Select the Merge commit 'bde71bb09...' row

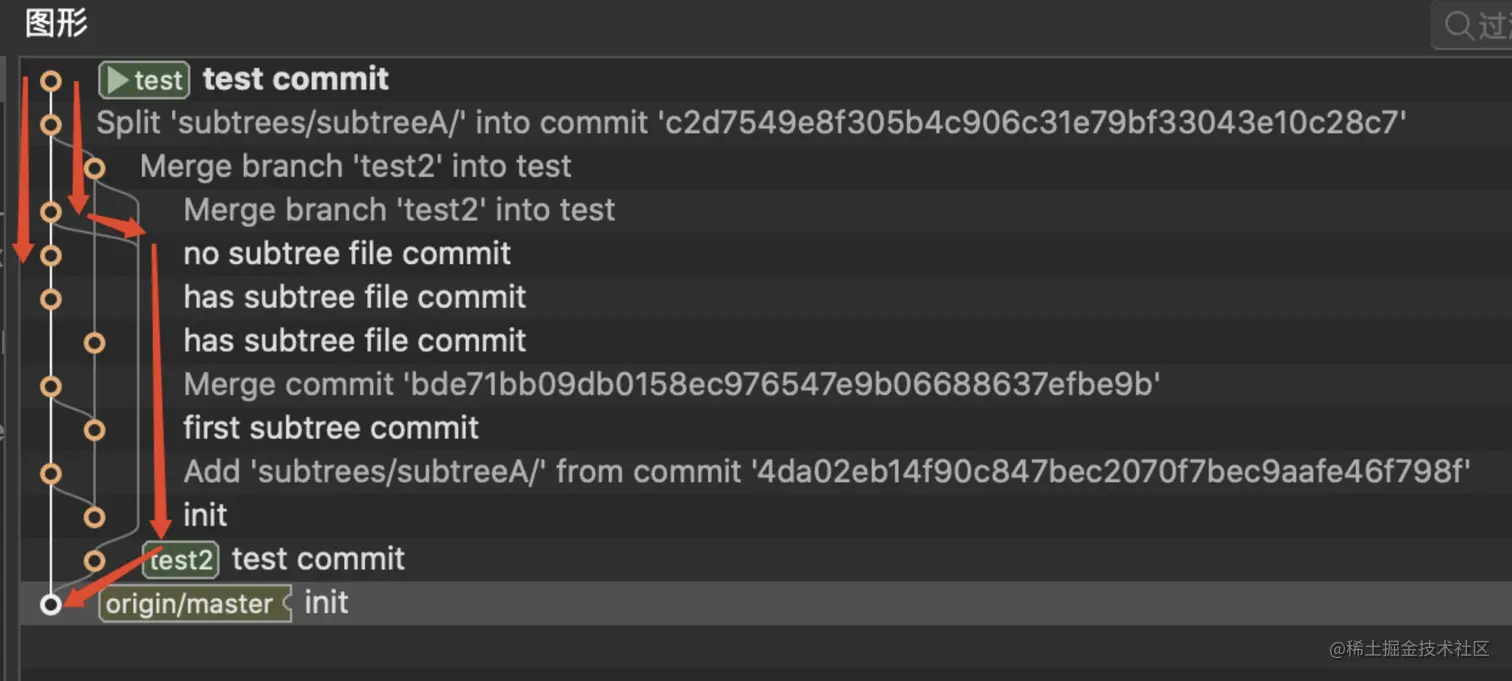[766, 384]
